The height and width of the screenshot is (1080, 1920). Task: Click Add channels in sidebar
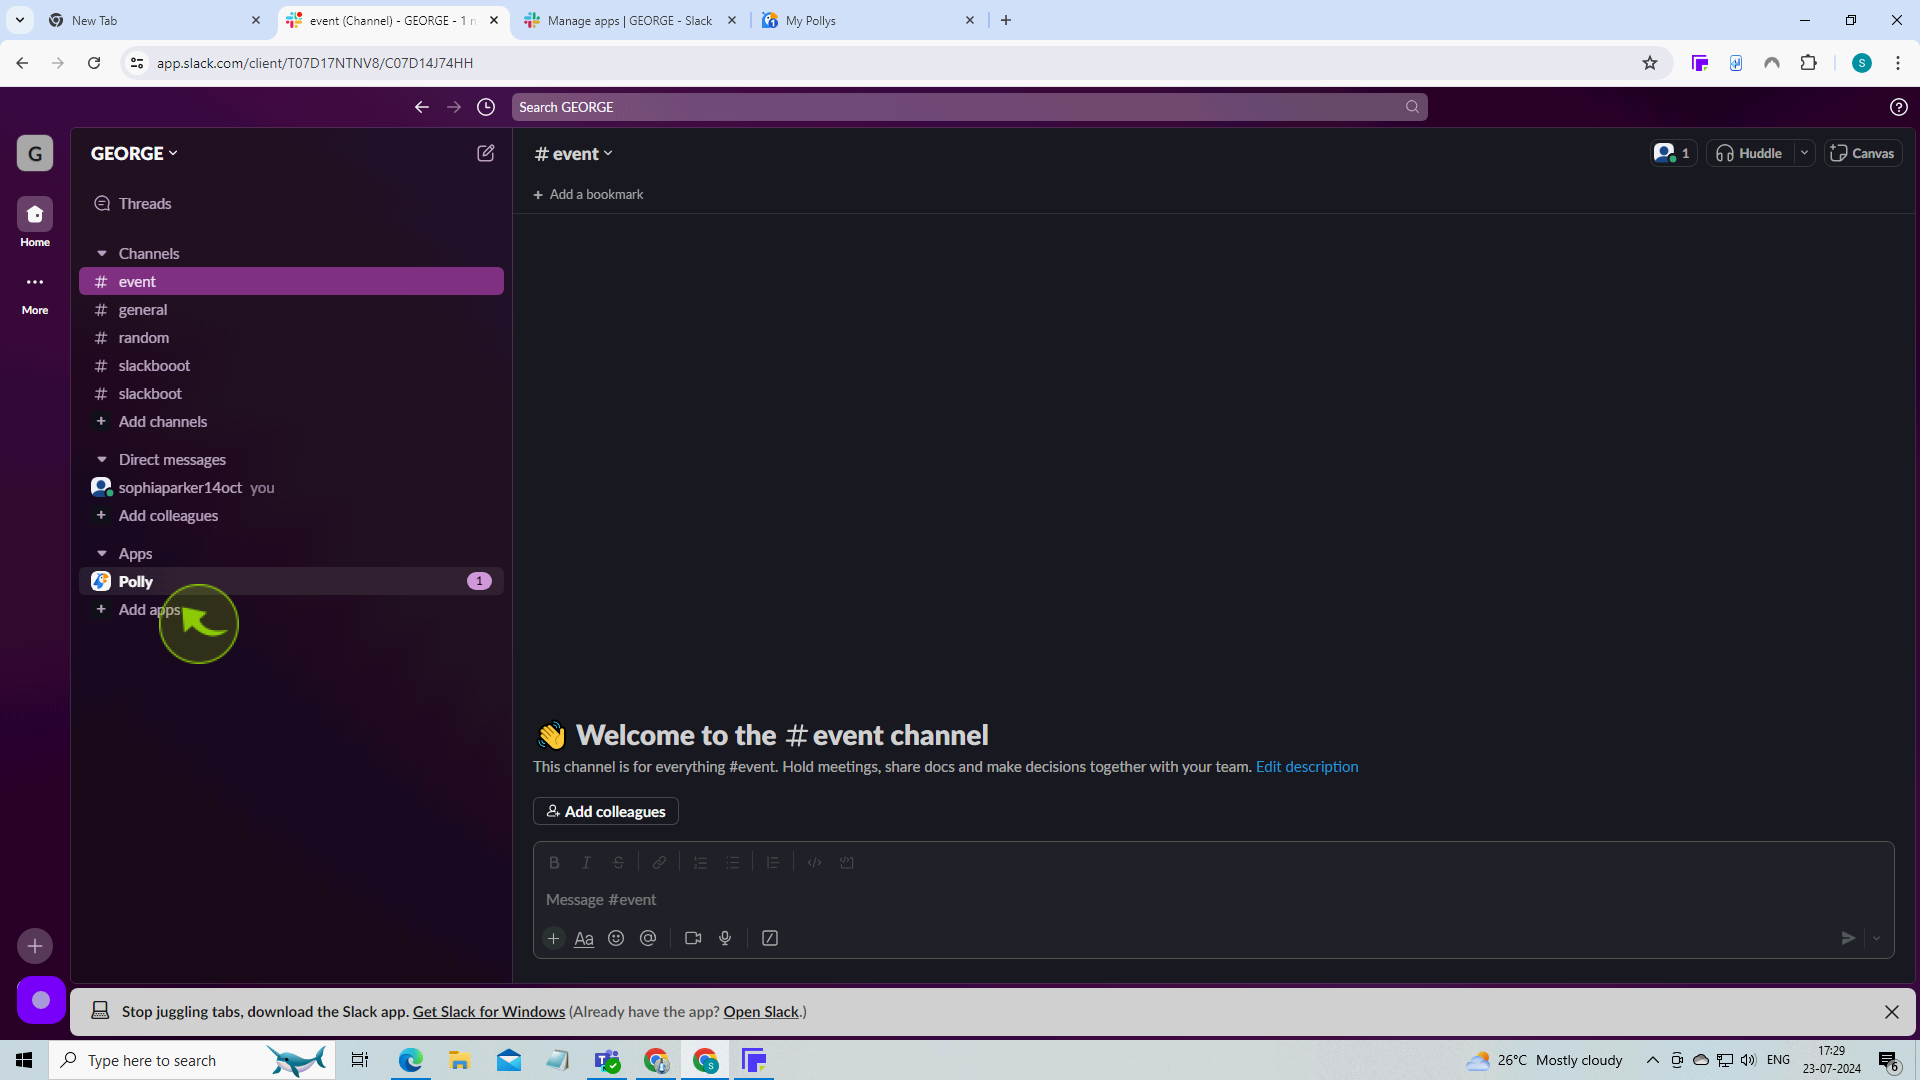point(291,422)
